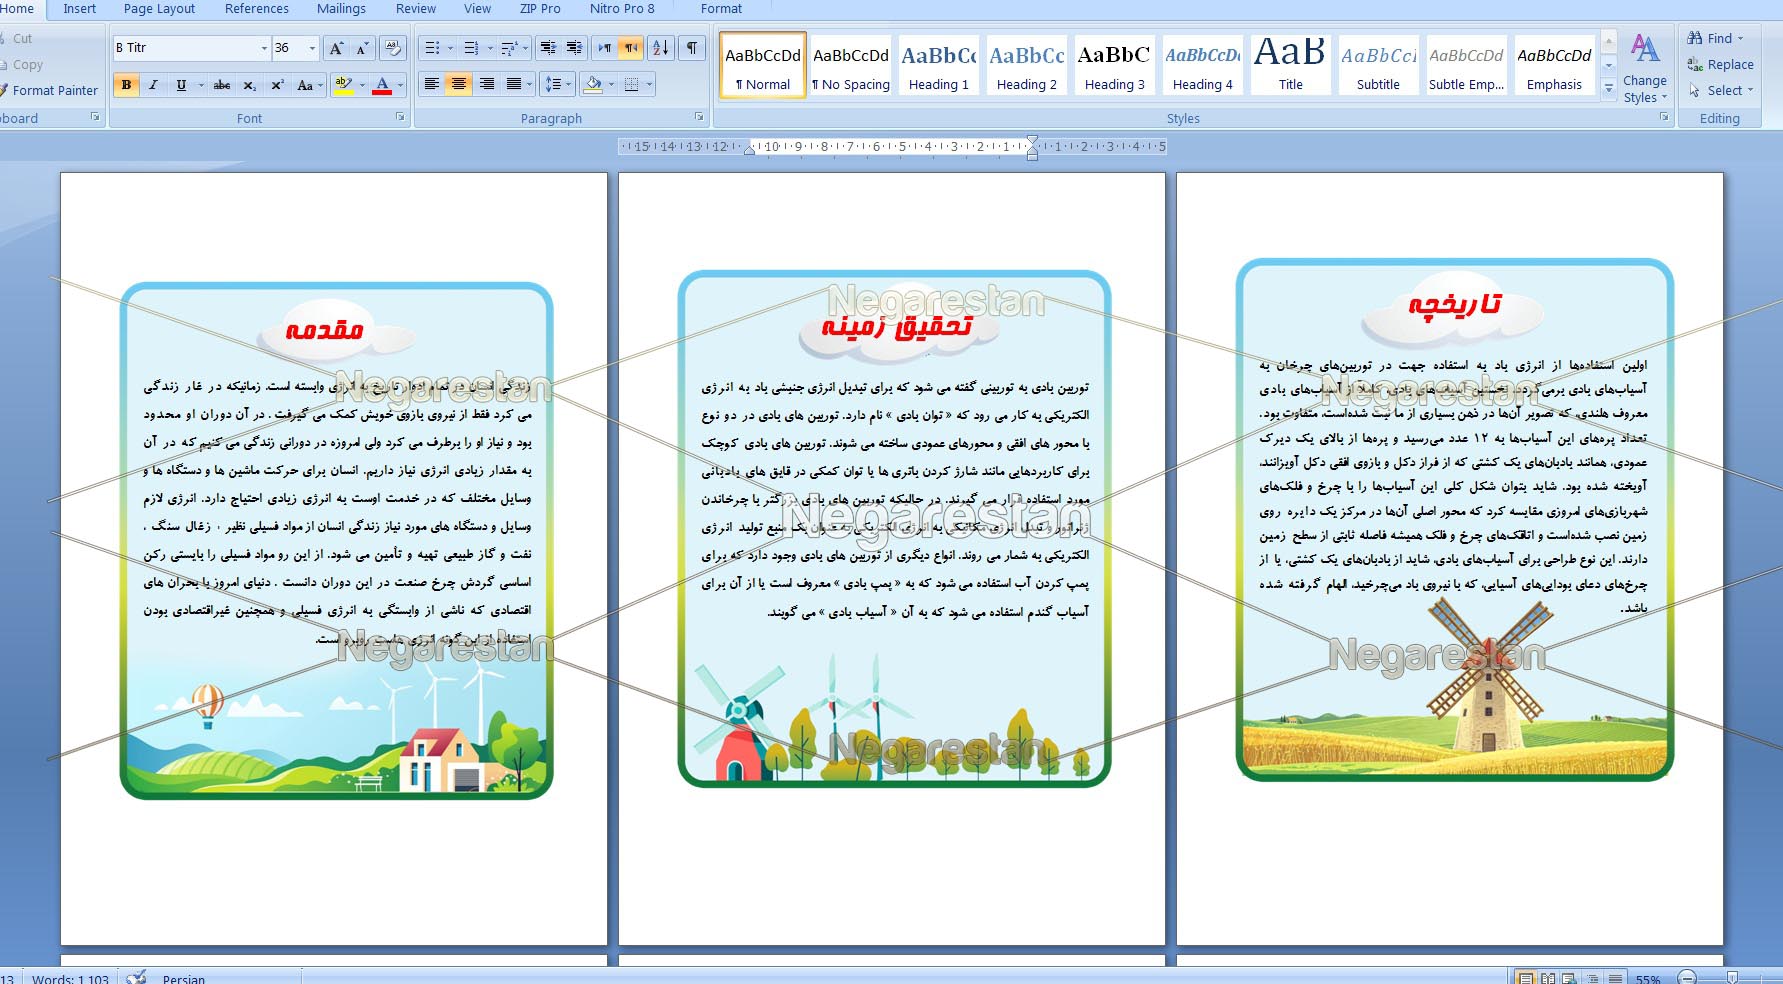
Task: Switch to Web Layout view
Action: tap(1569, 978)
